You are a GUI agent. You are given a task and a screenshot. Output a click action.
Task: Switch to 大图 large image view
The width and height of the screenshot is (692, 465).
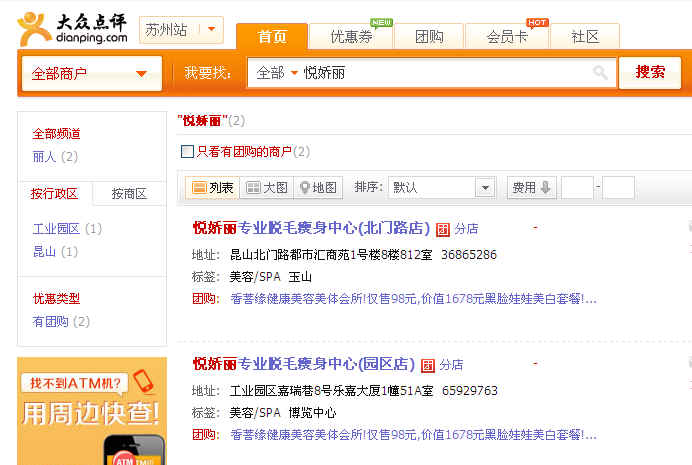coord(267,188)
